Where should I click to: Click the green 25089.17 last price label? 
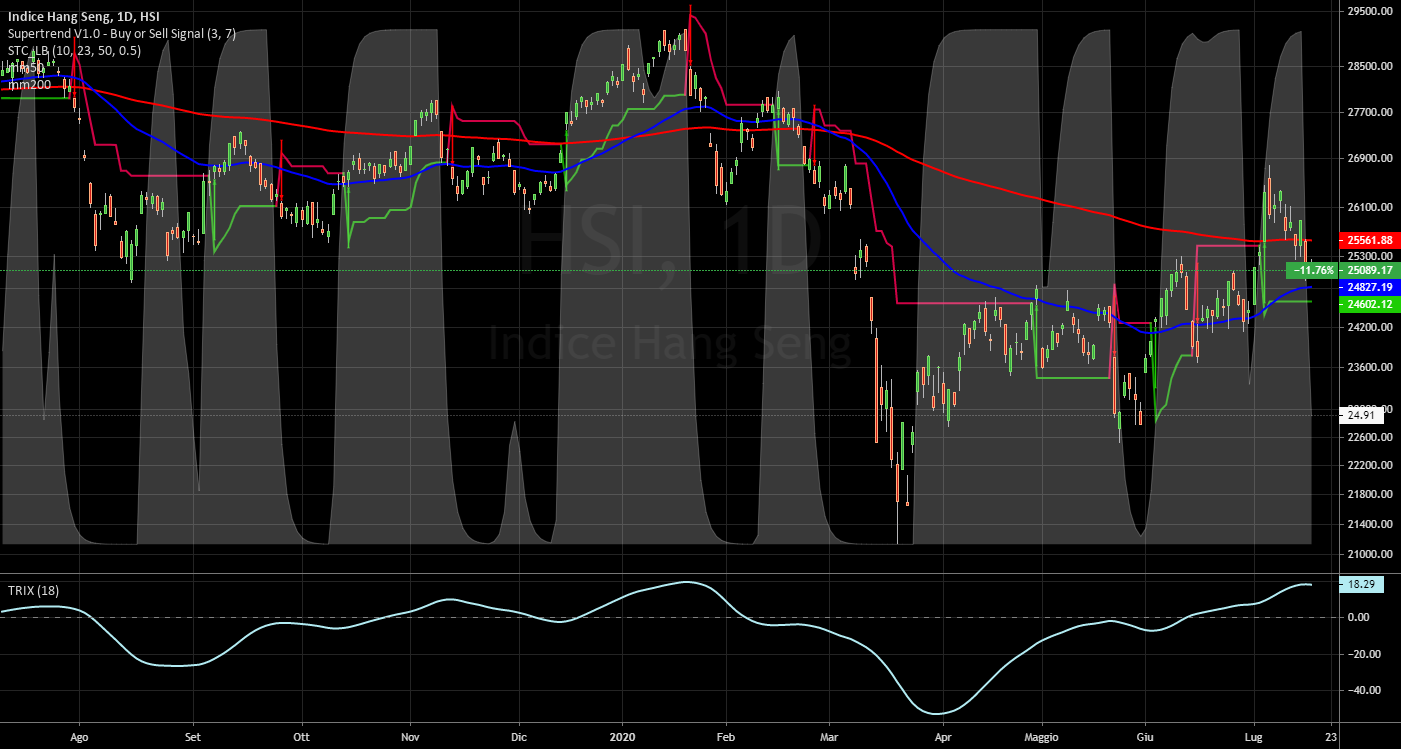pos(1369,270)
